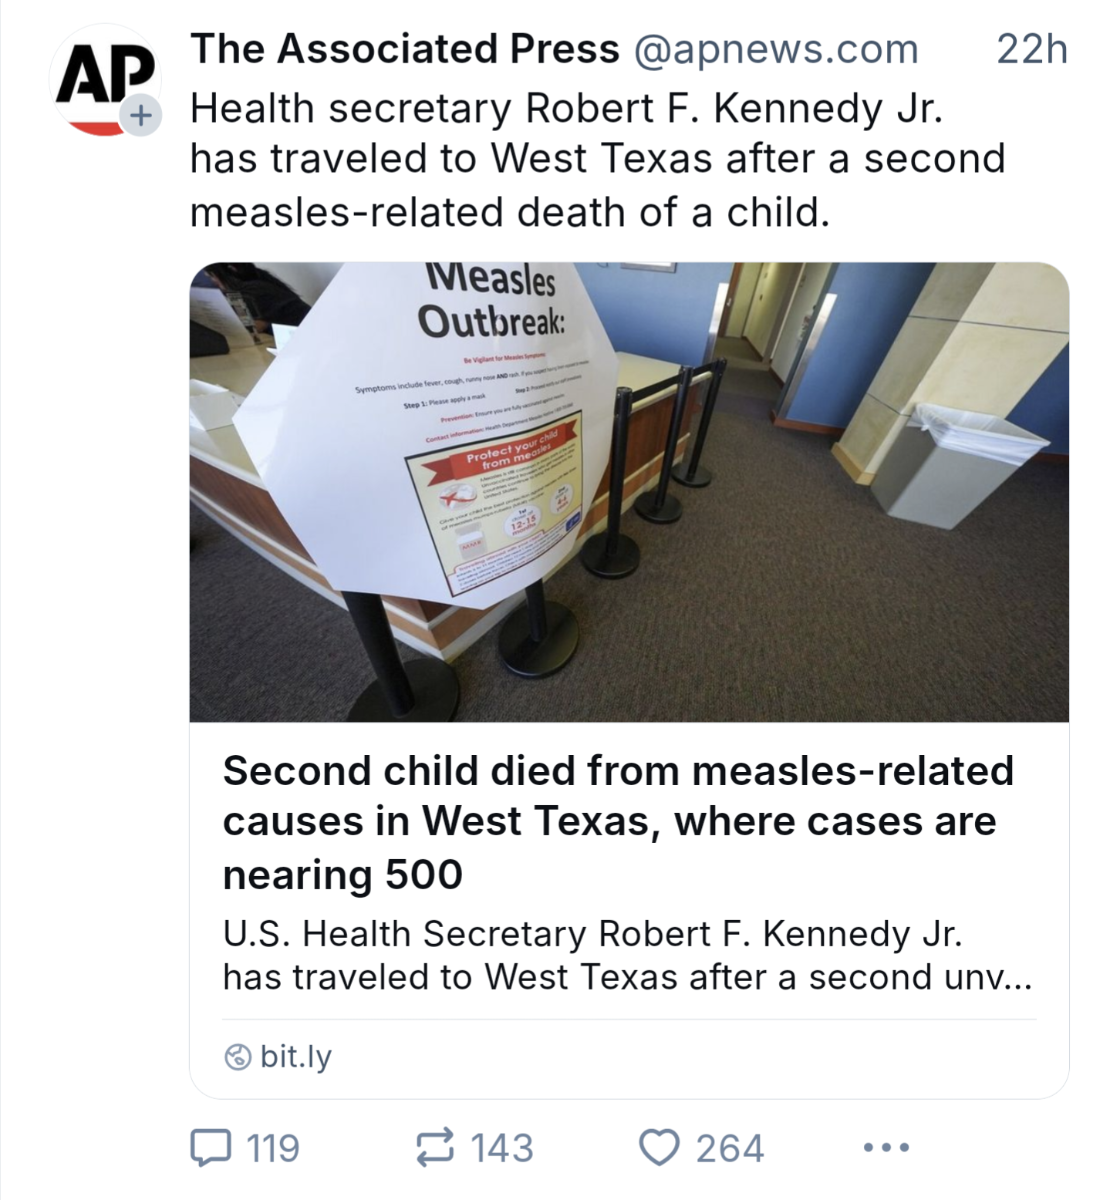Reply using the speech bubble icon
Image resolution: width=1110 pixels, height=1200 pixels.
pyautogui.click(x=211, y=1148)
